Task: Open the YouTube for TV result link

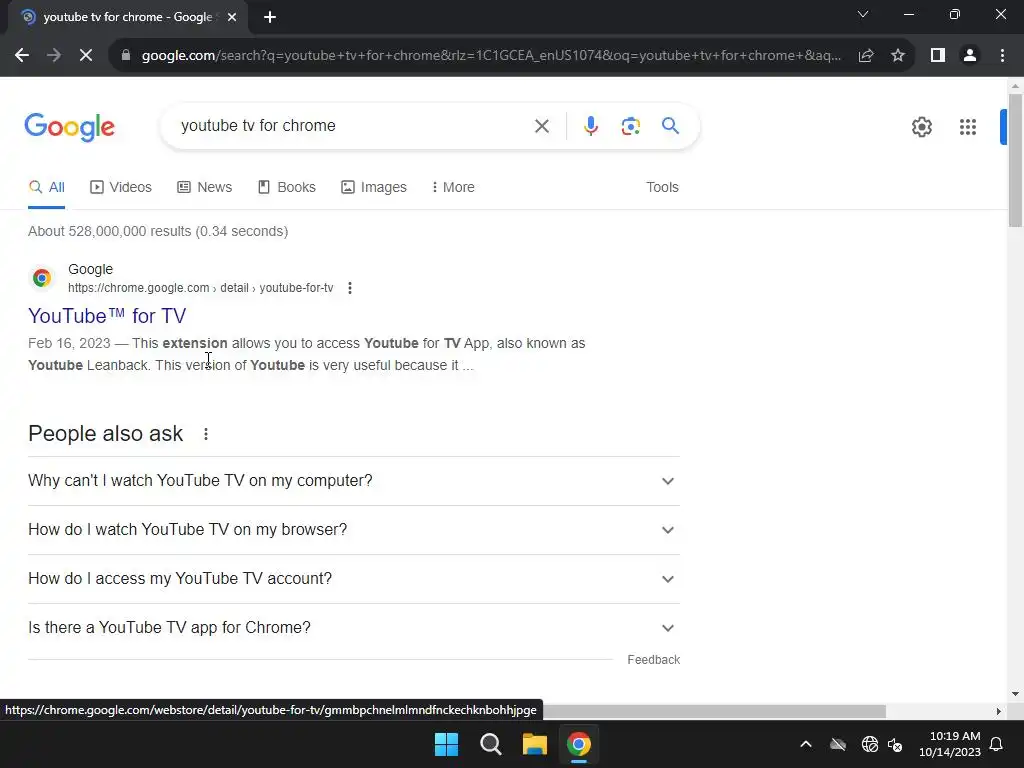Action: (x=107, y=316)
